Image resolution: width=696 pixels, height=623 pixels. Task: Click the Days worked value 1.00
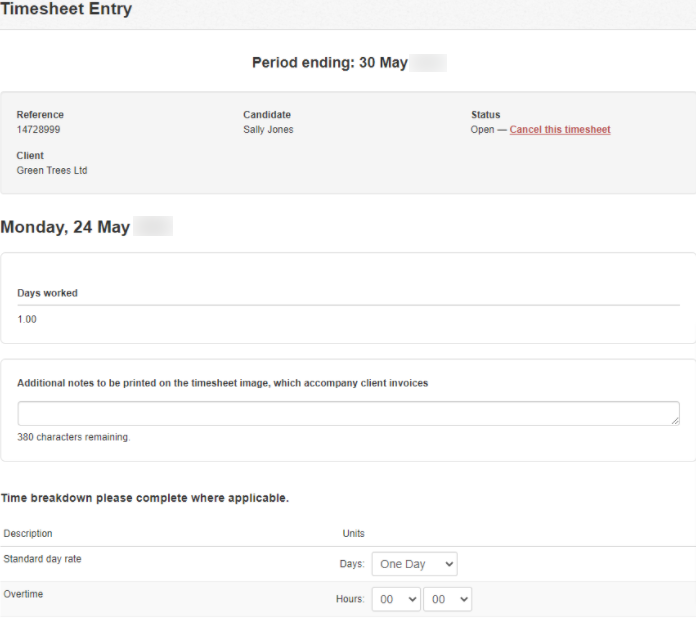(27, 319)
